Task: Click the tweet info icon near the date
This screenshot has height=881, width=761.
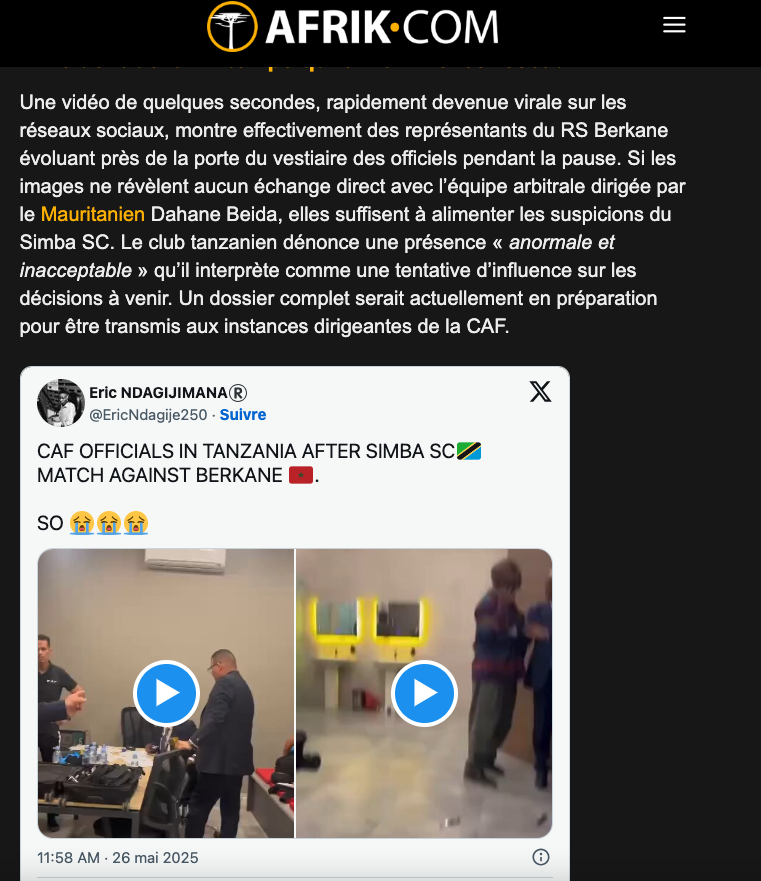Action: (541, 857)
